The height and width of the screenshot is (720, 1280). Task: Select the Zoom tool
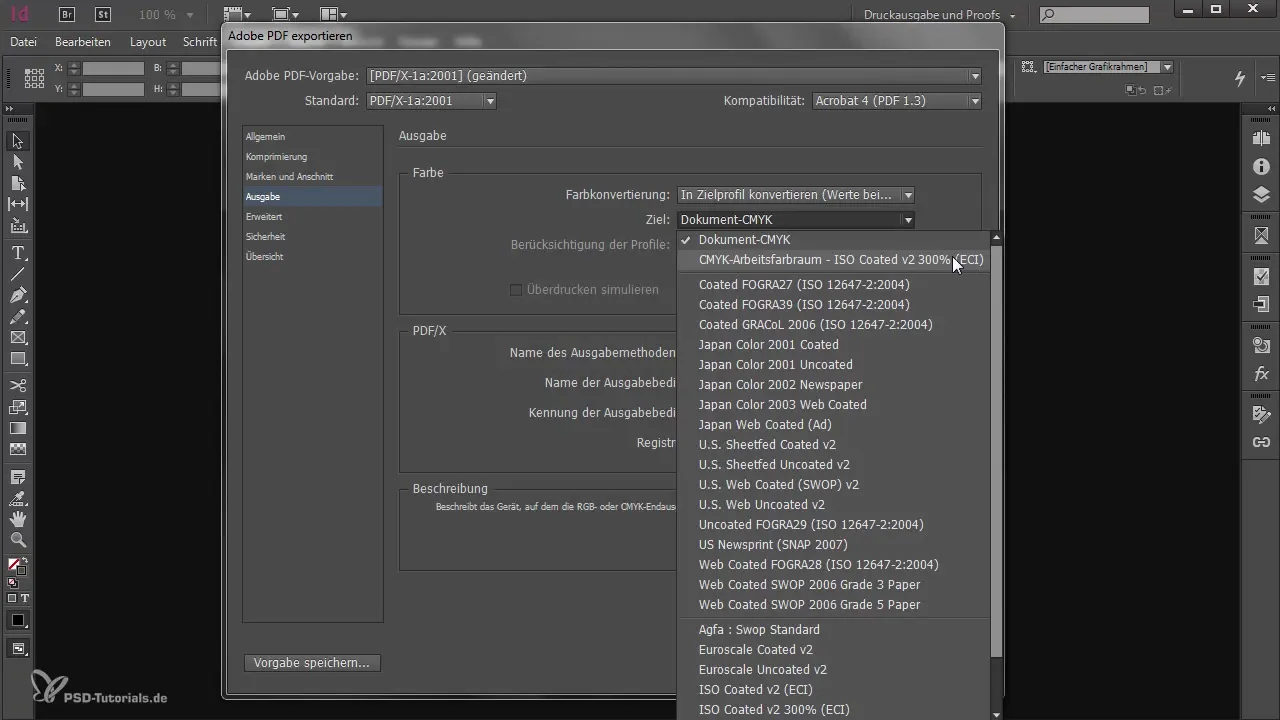point(18,540)
